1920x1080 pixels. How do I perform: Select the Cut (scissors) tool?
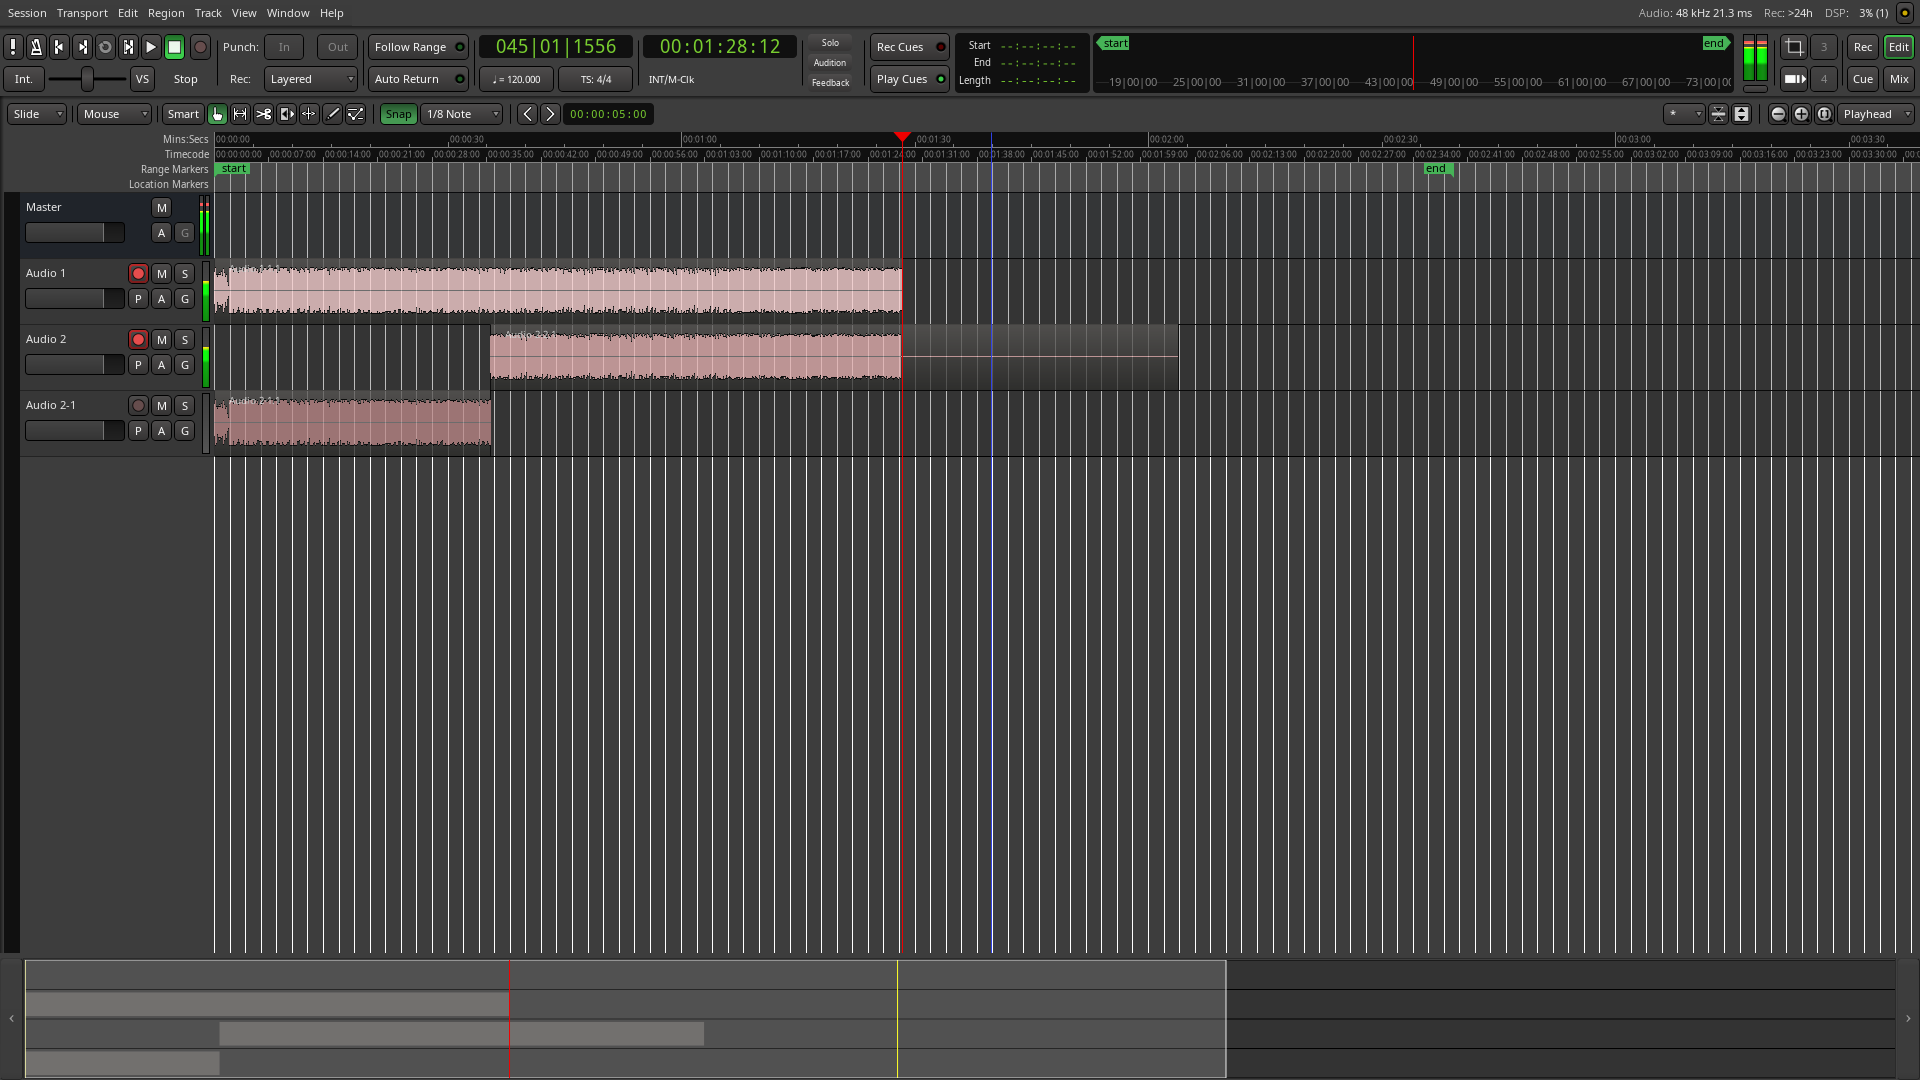click(263, 114)
